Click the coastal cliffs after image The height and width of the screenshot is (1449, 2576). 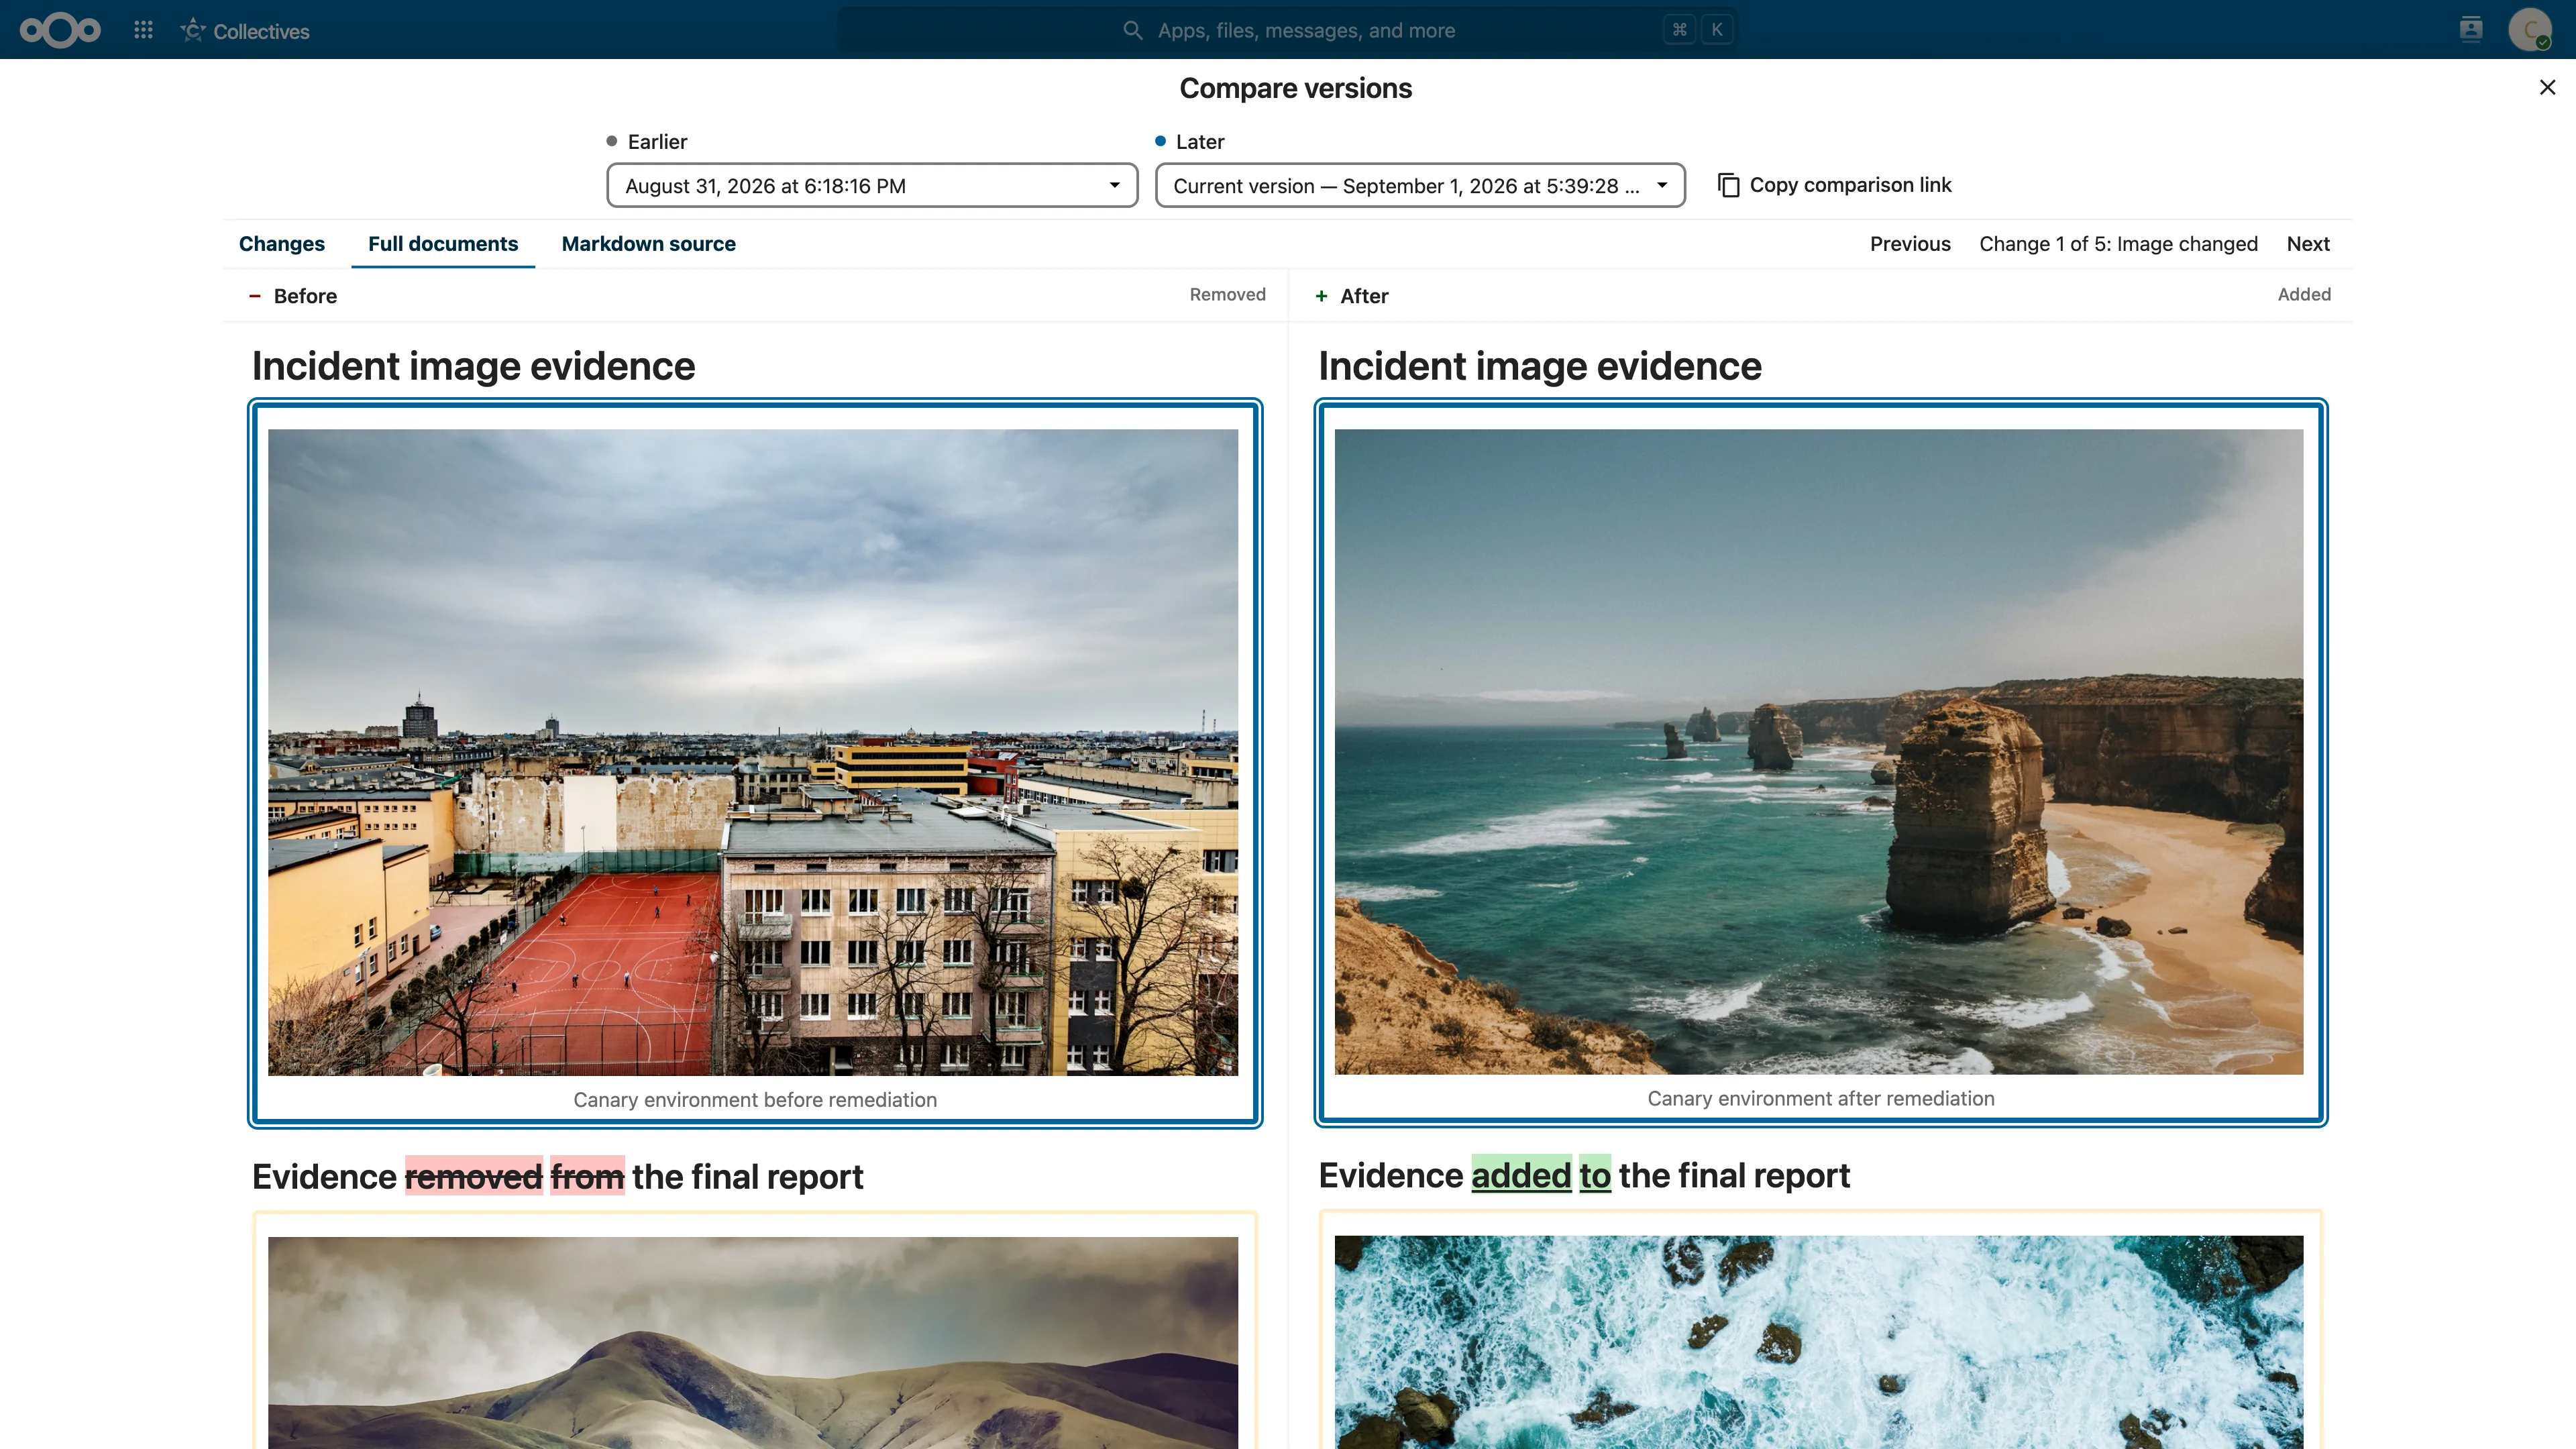[1819, 752]
